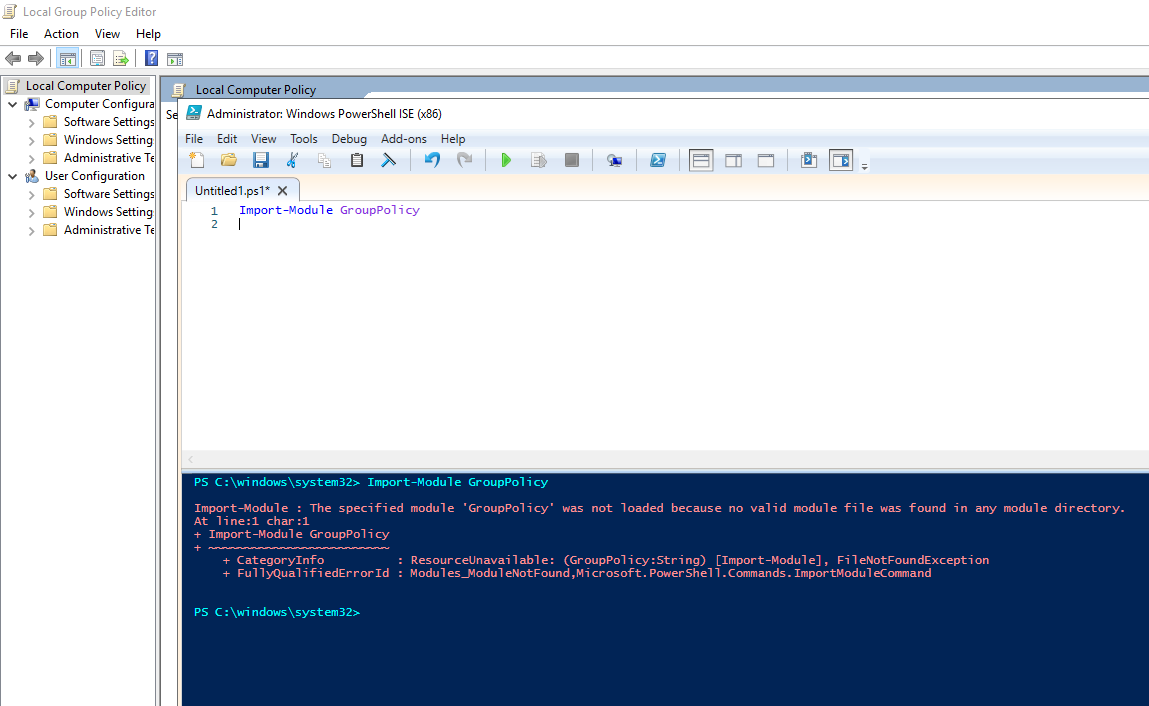Click PowerShell ISE title bar icon
Image resolution: width=1149 pixels, height=706 pixels.
point(193,113)
